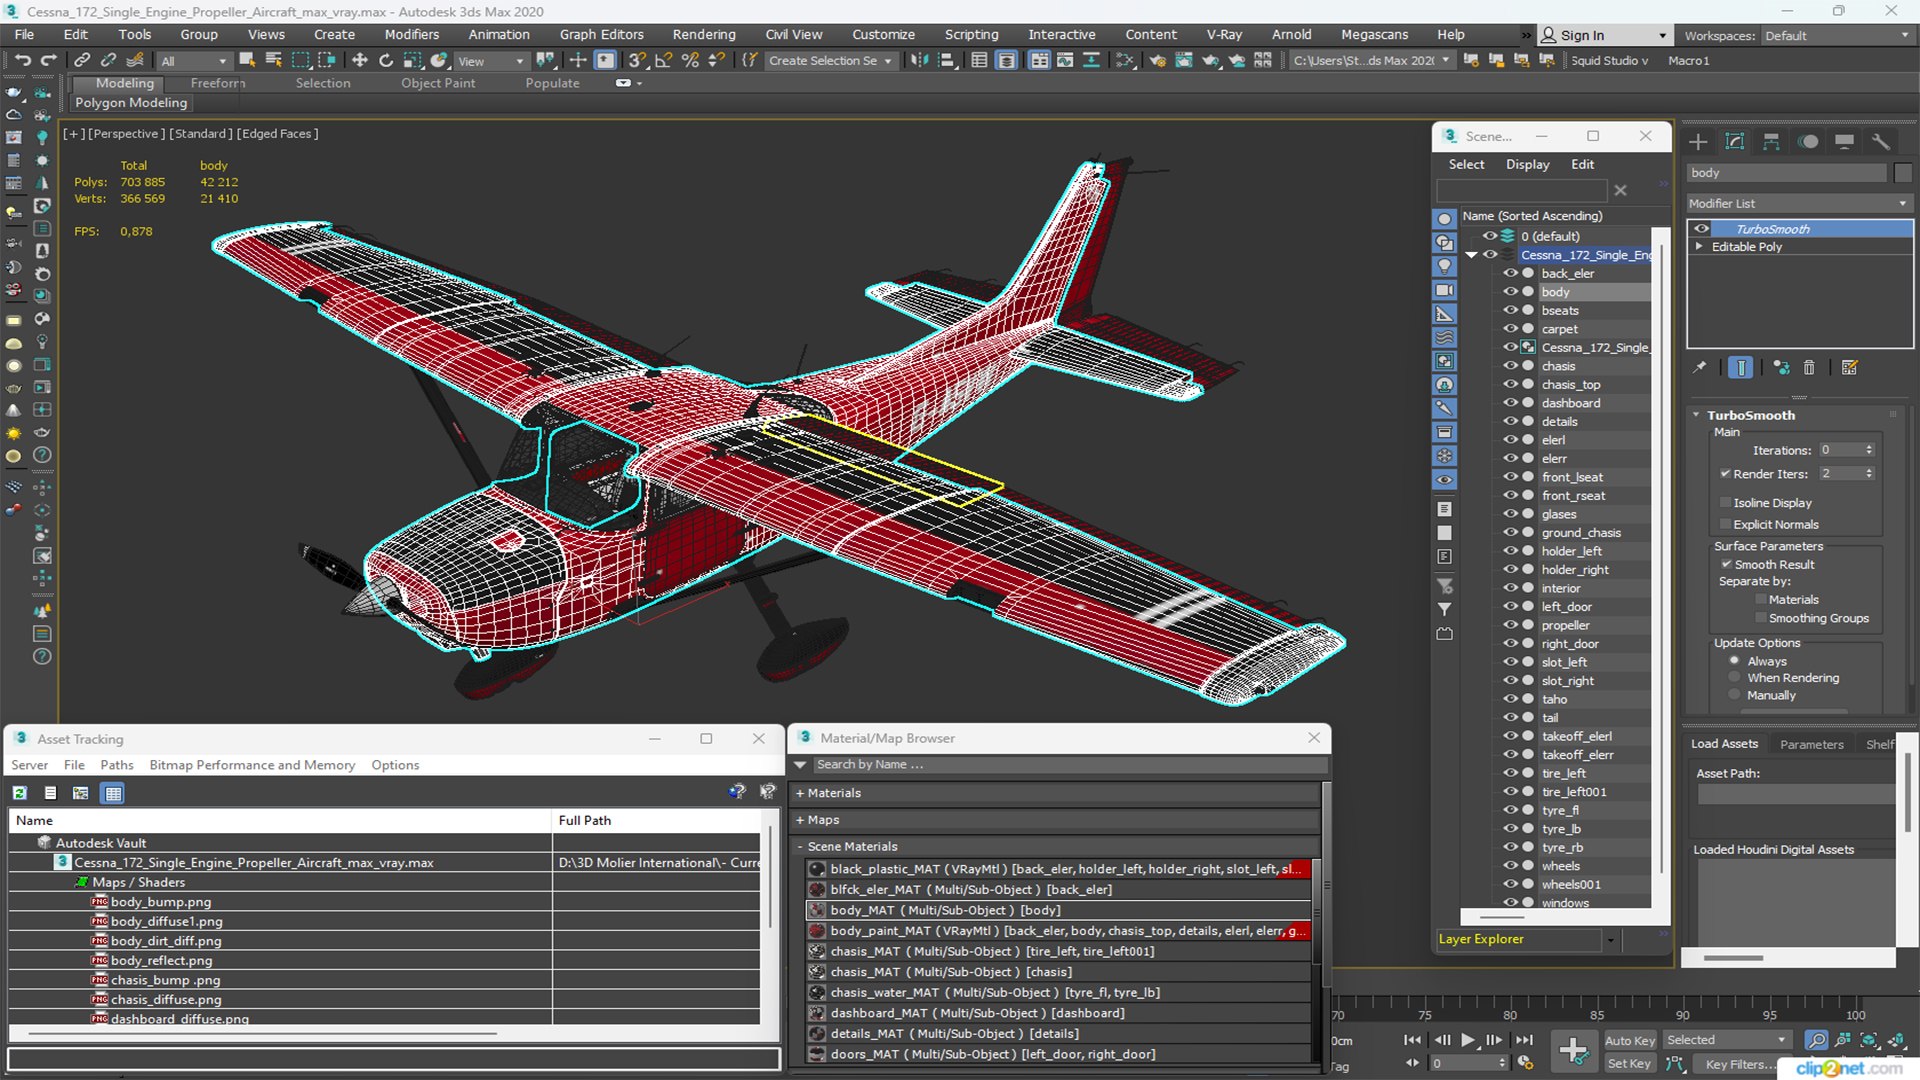Open the Rendered Frame Window icon
Image resolution: width=1920 pixels, height=1080 pixels.
pos(1184,61)
